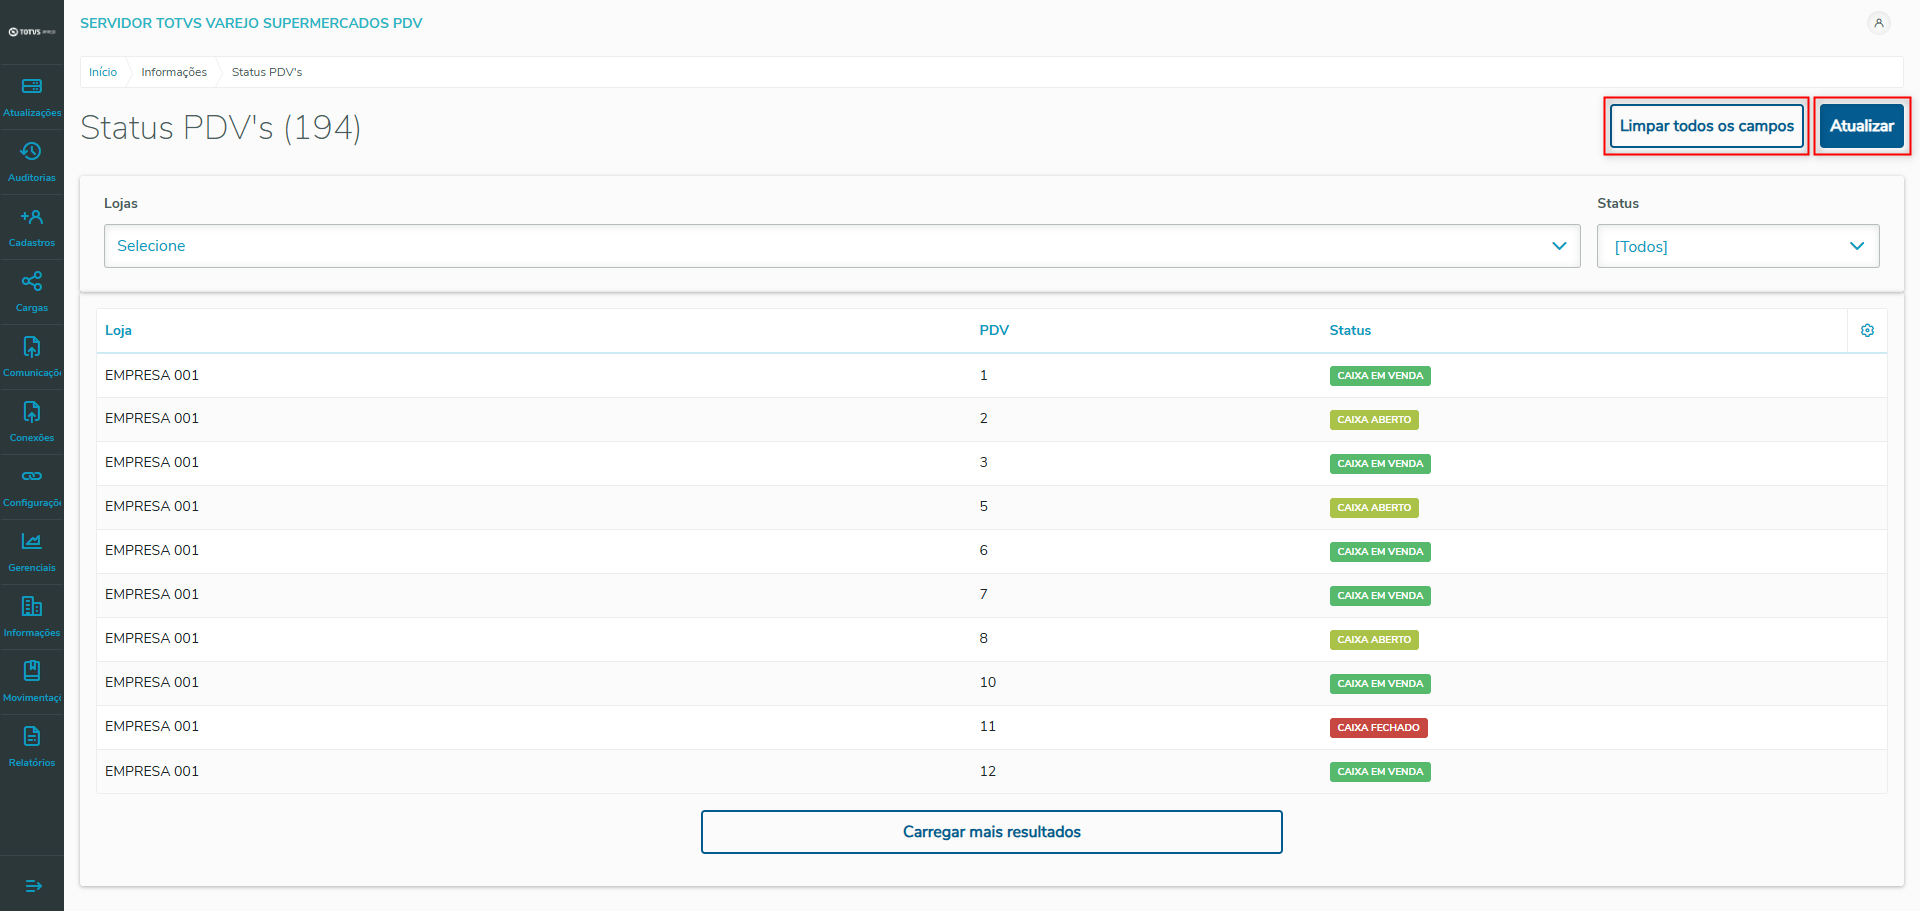
Task: Open the Relatórios document icon
Action: coord(32,737)
